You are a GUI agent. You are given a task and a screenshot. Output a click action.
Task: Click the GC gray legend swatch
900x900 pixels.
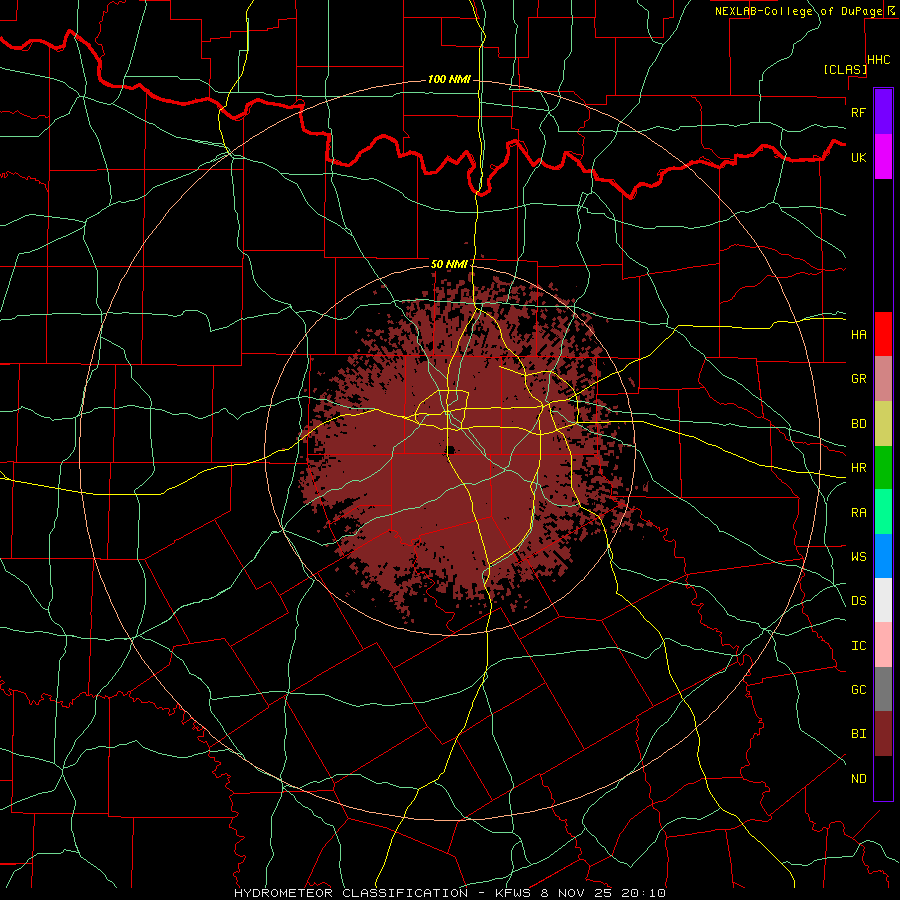883,689
